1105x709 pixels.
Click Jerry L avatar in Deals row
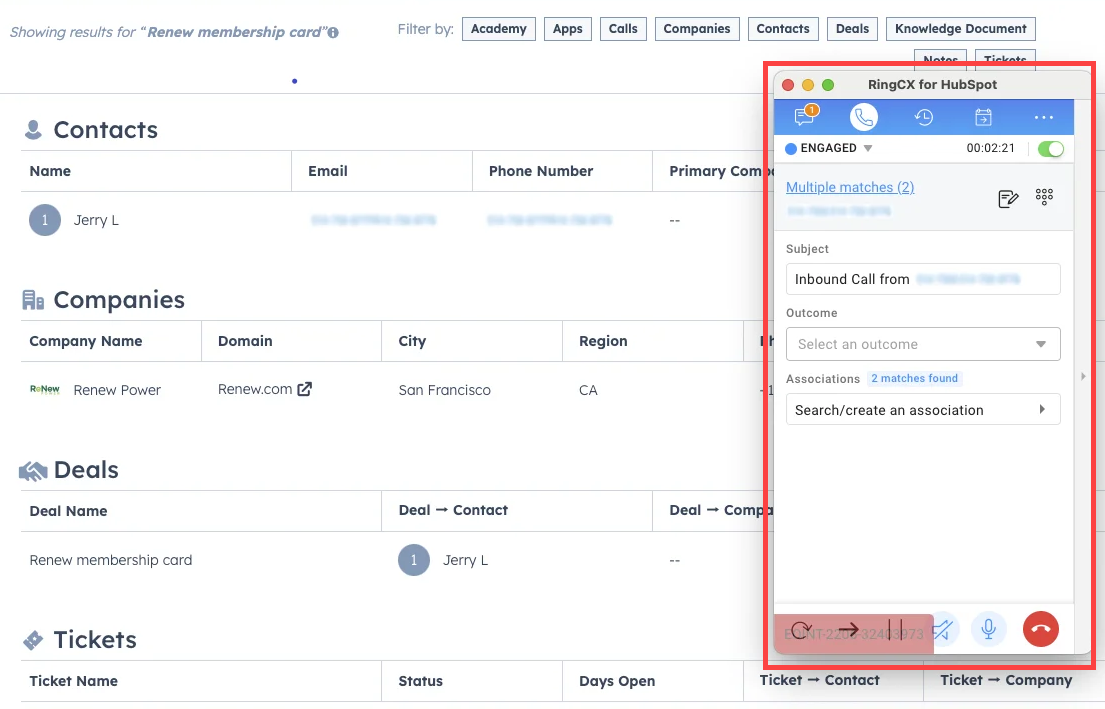[414, 560]
